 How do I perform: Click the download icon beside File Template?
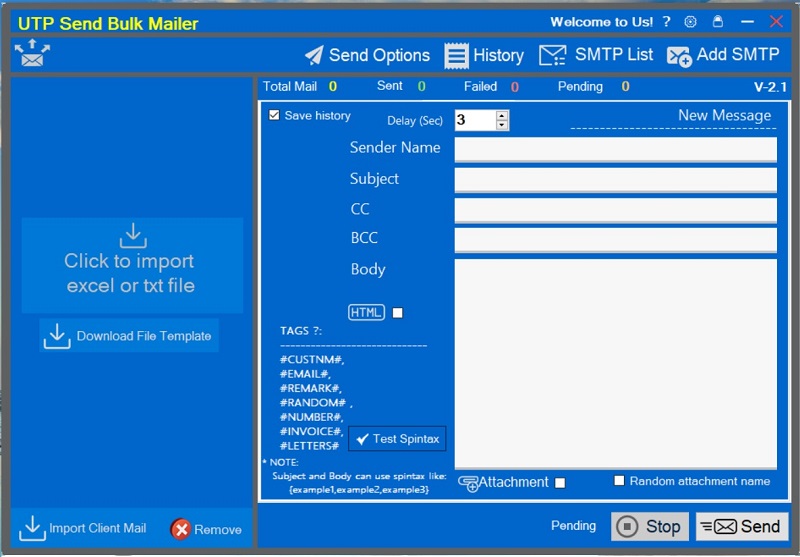(x=57, y=336)
